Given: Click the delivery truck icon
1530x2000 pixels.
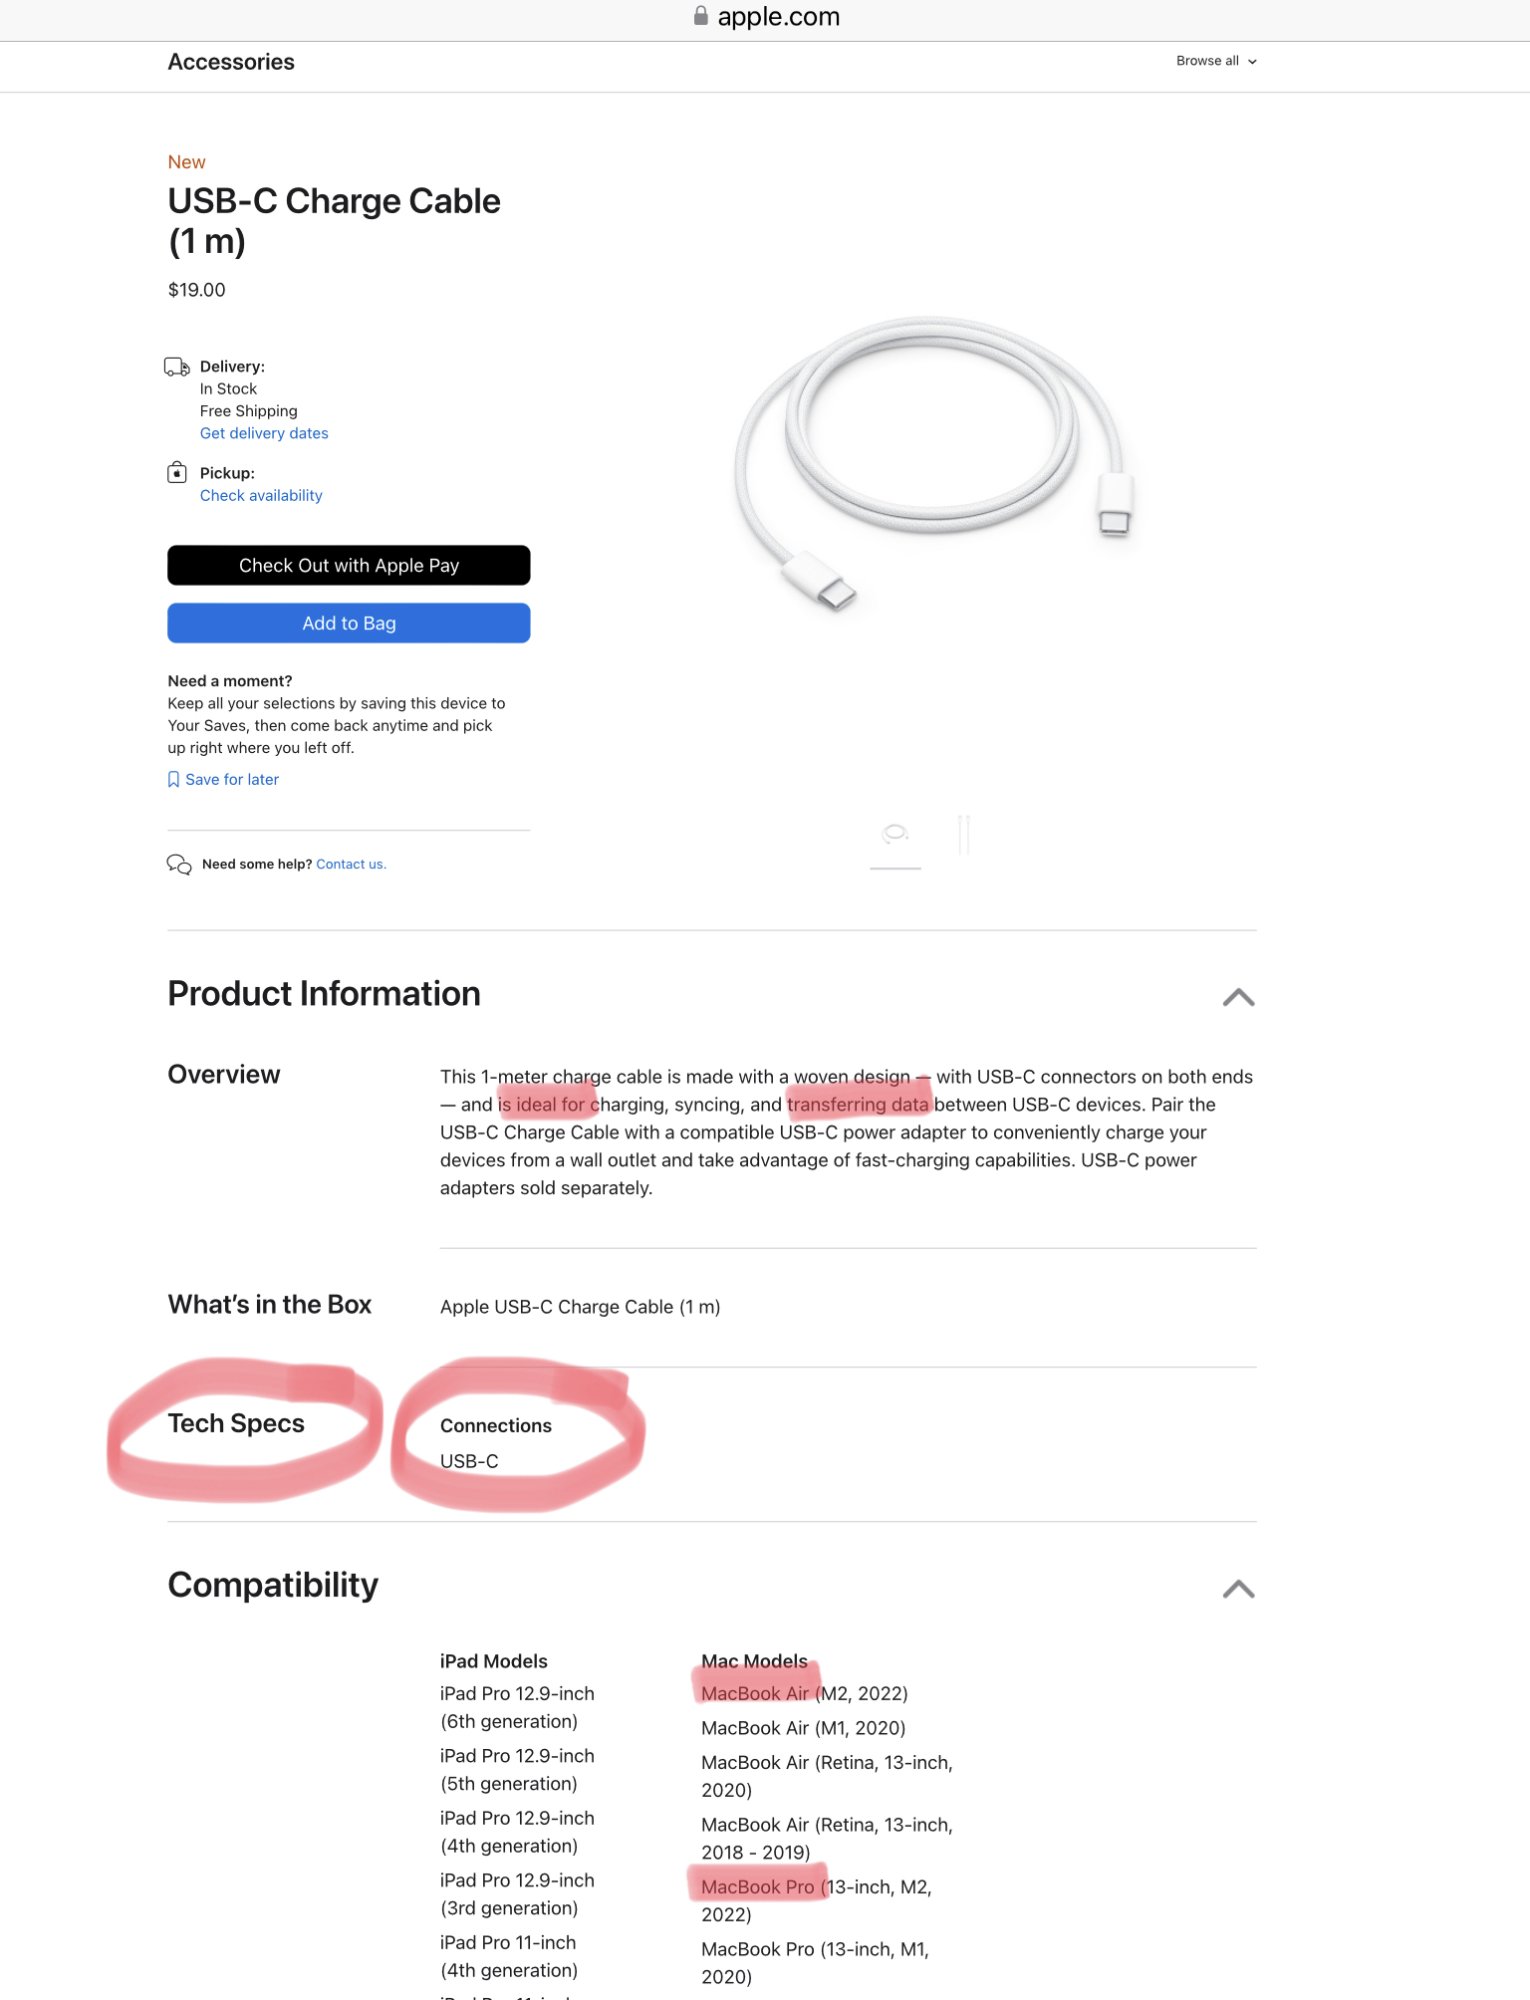Looking at the screenshot, I should [177, 367].
